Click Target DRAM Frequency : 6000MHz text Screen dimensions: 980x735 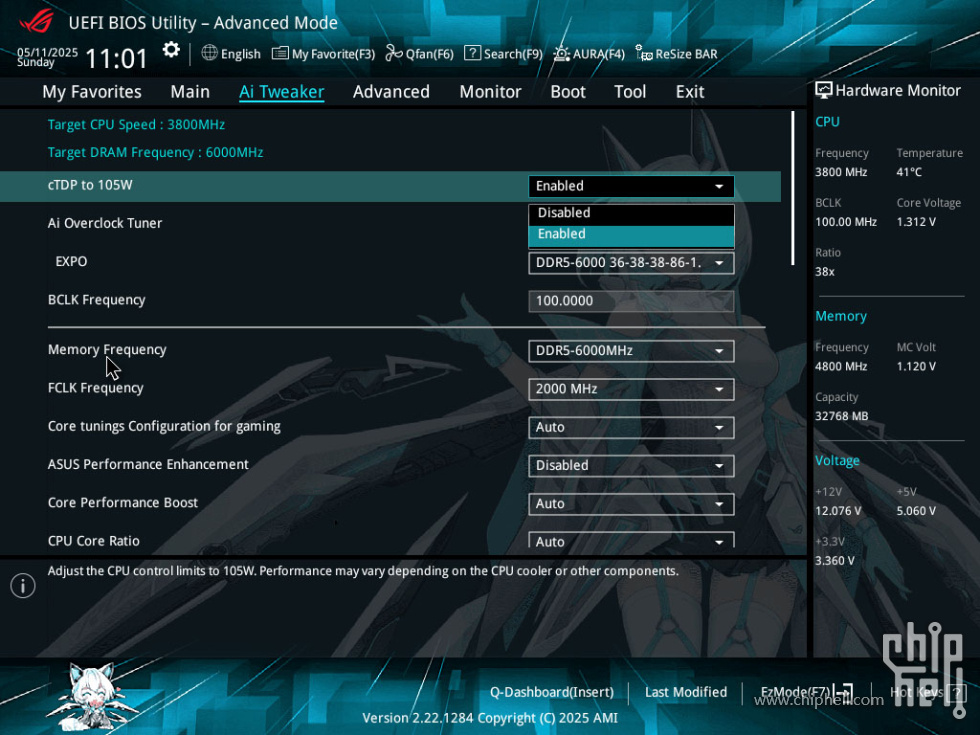[x=156, y=152]
